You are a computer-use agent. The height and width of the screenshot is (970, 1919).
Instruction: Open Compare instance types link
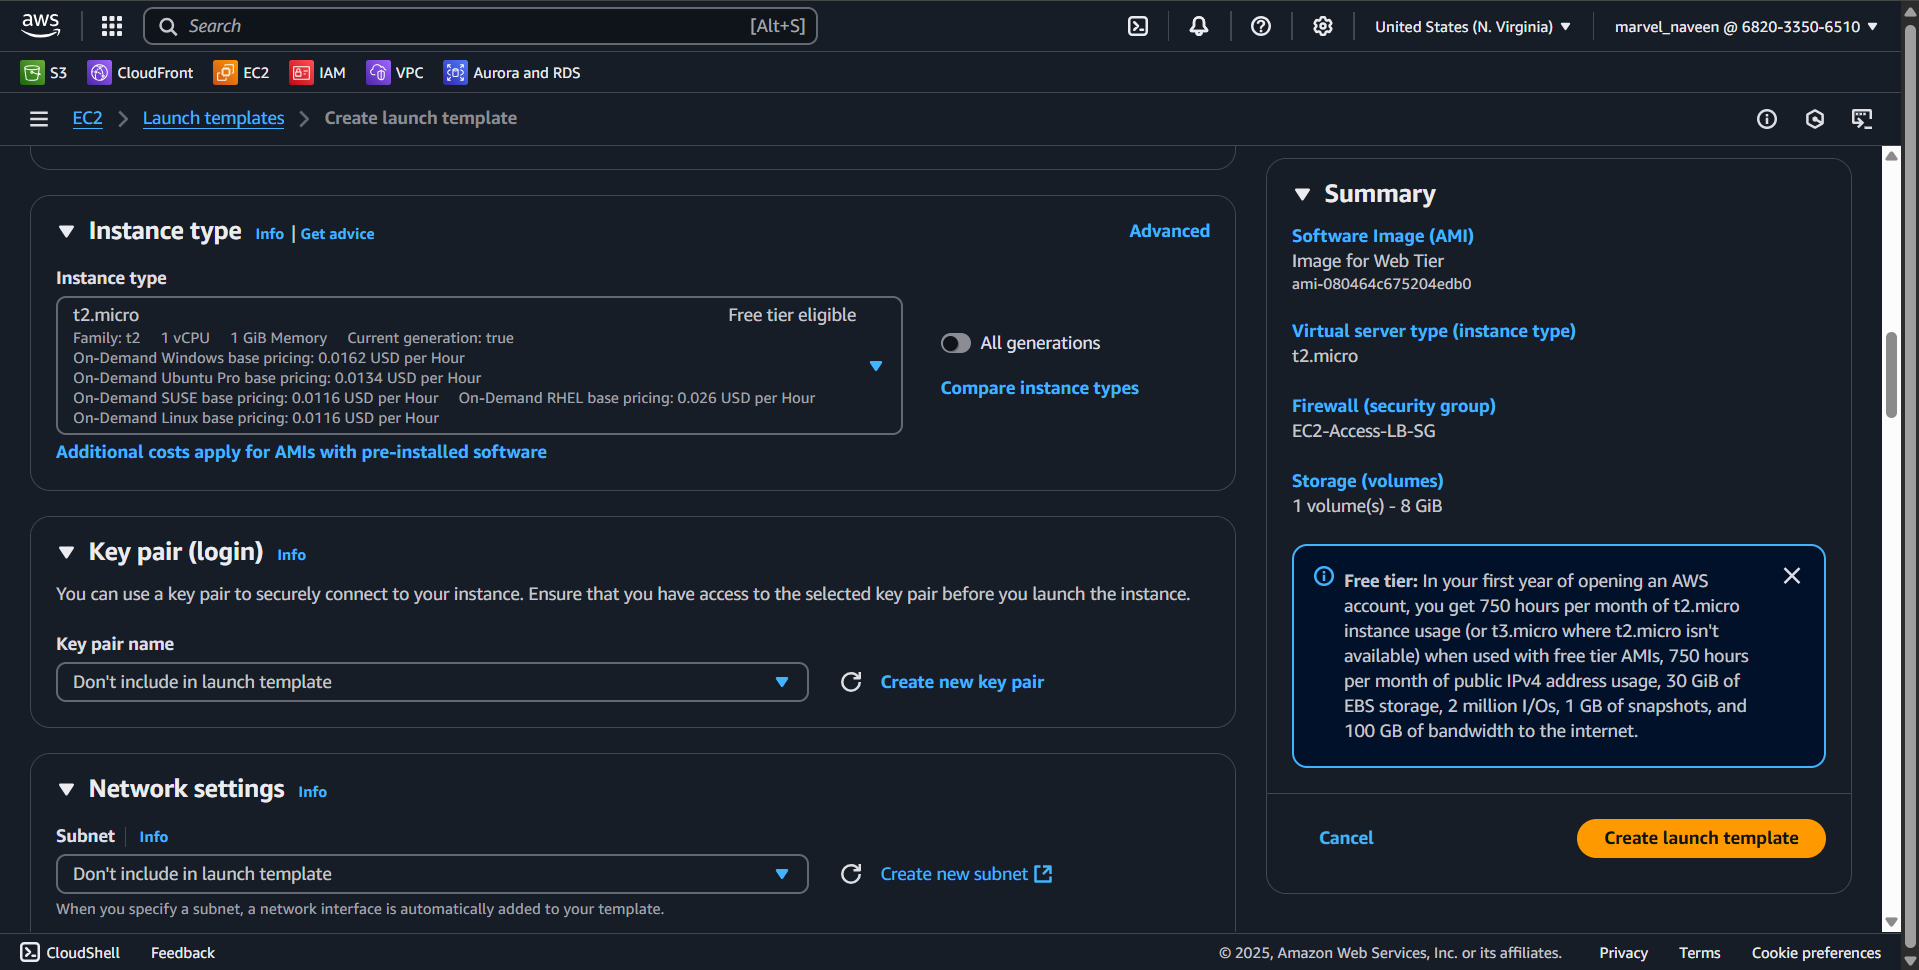point(1039,388)
